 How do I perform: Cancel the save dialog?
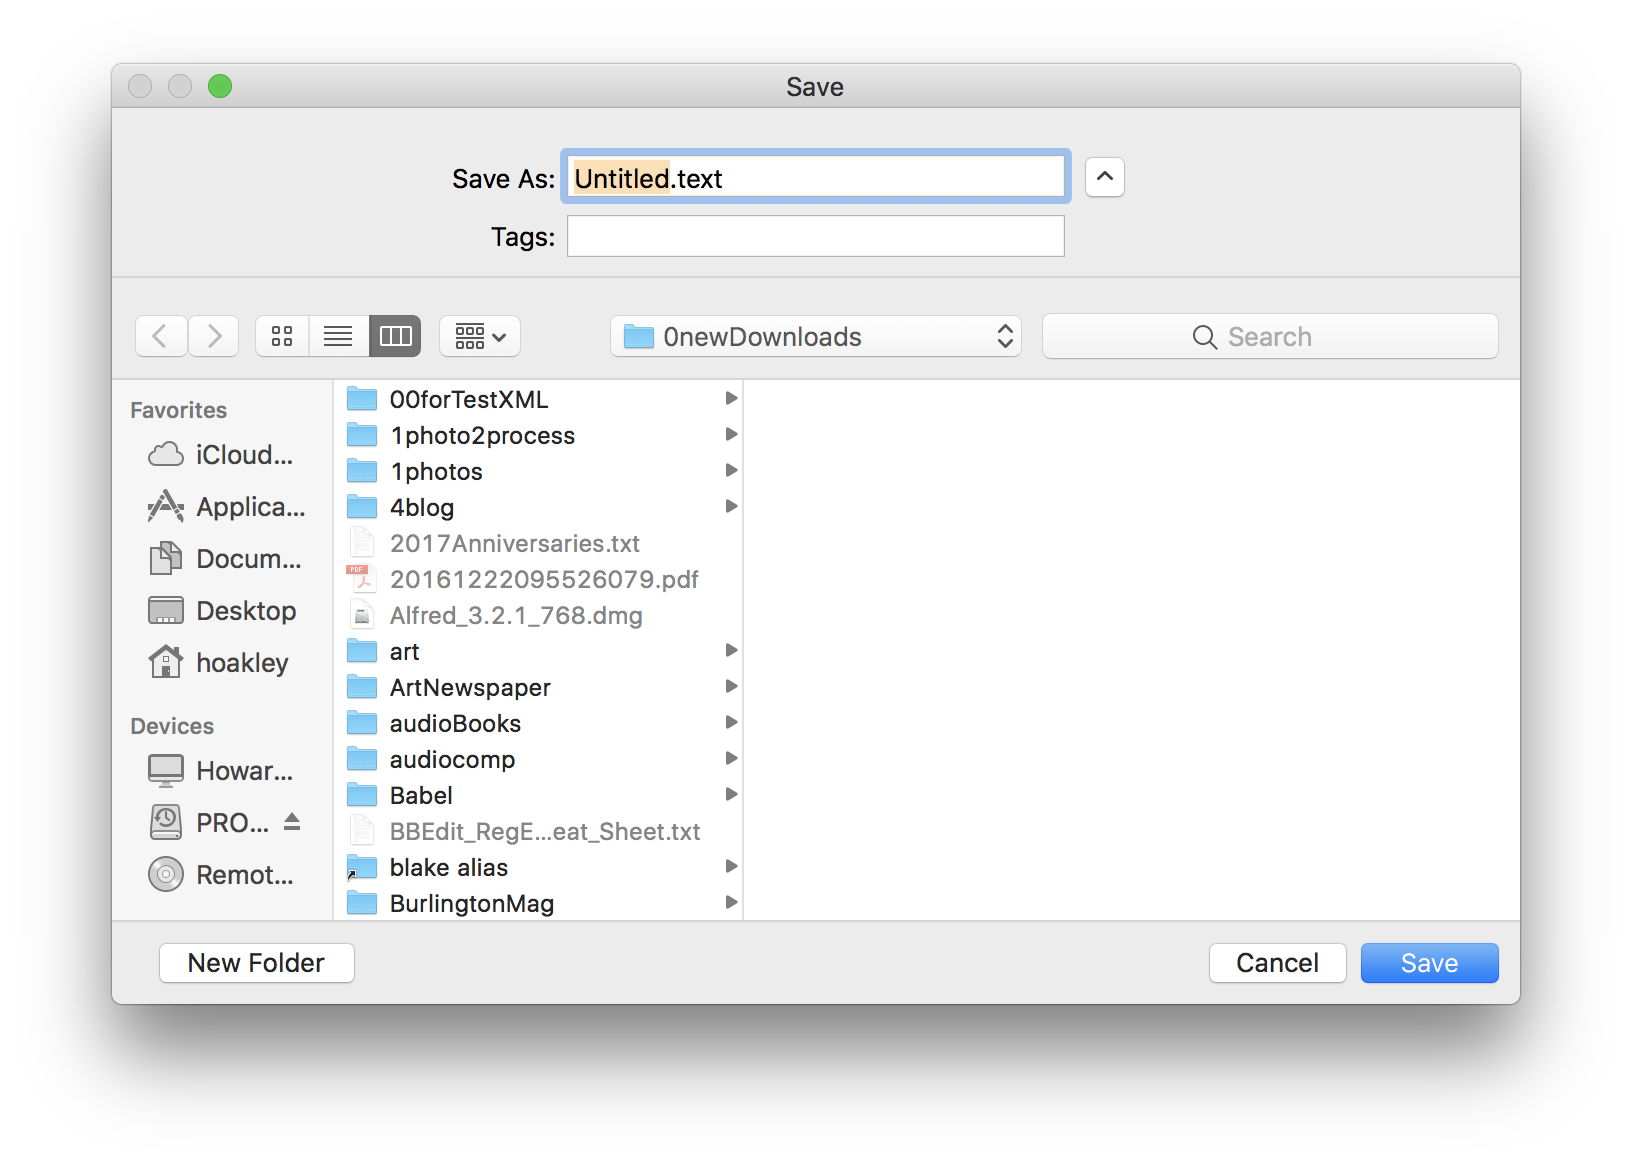[1277, 963]
